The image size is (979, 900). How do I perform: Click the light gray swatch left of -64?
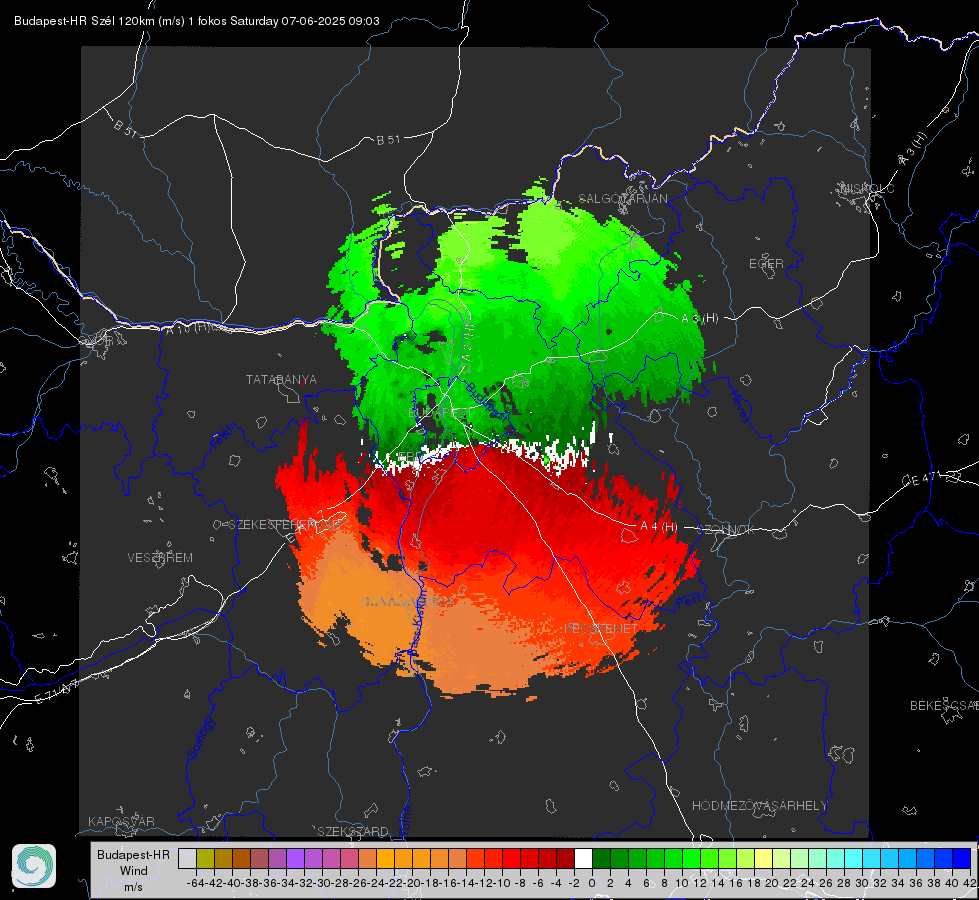coord(187,859)
